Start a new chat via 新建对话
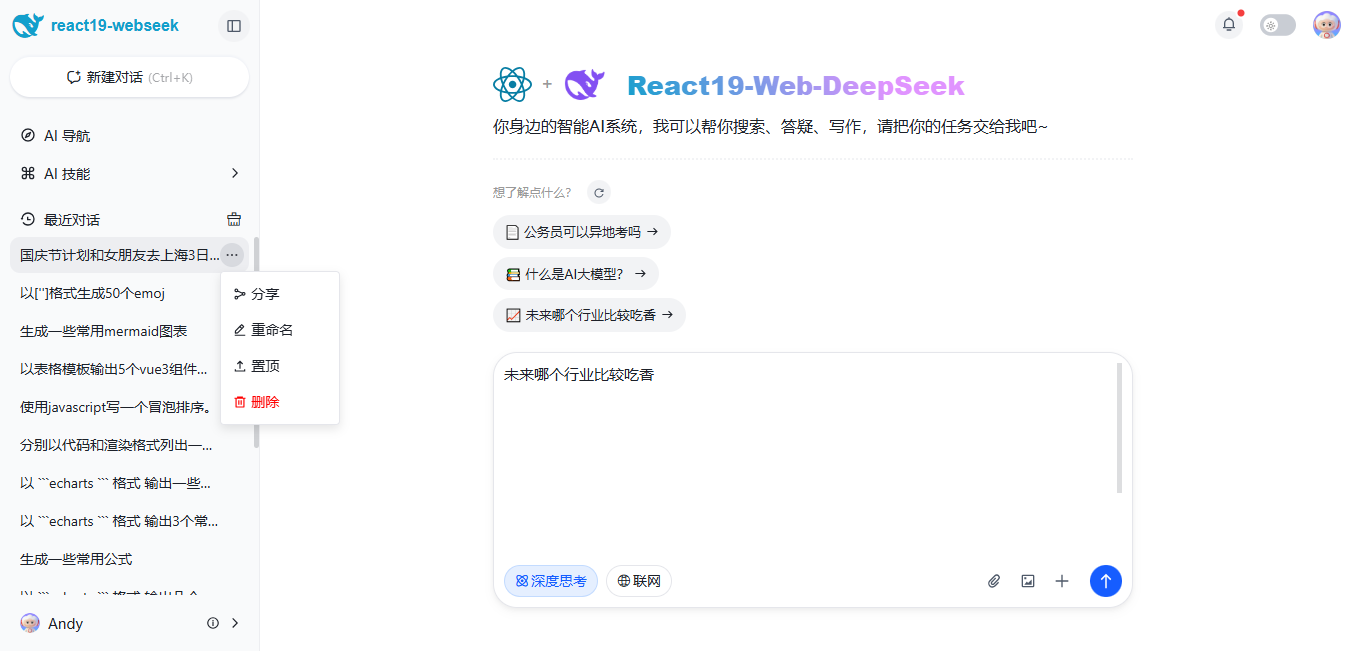 129,77
